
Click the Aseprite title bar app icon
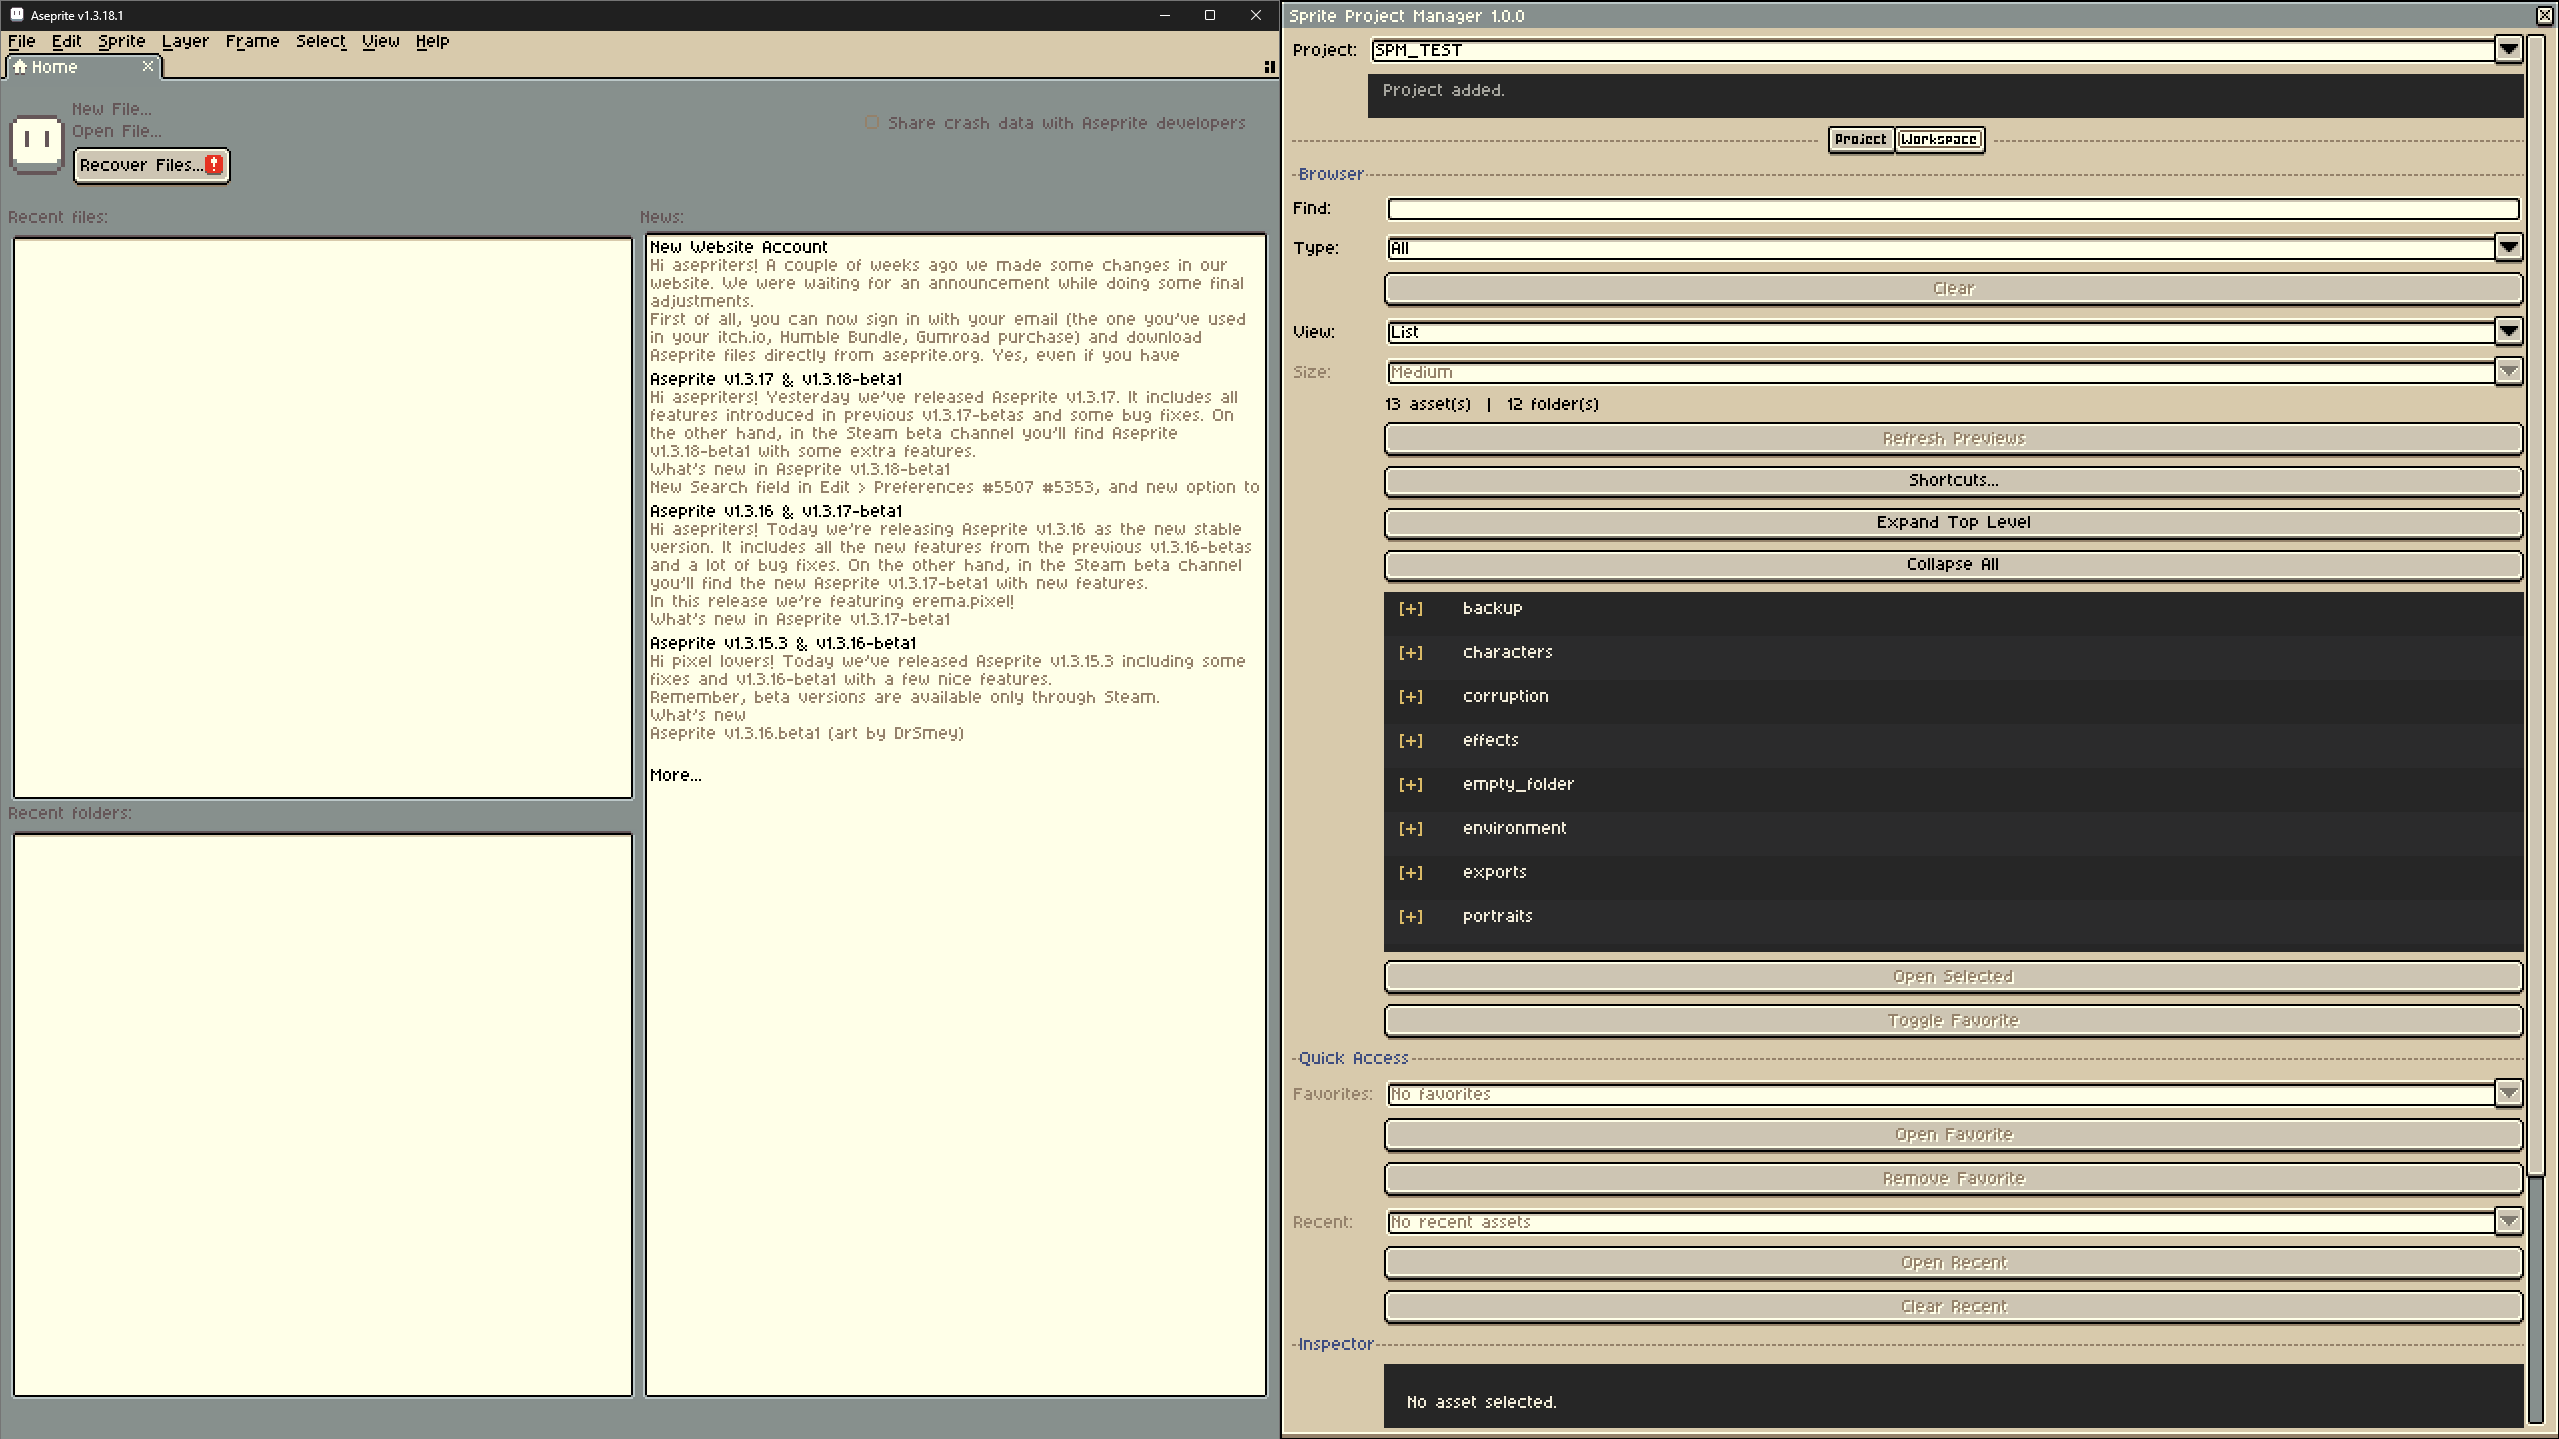pos(16,15)
